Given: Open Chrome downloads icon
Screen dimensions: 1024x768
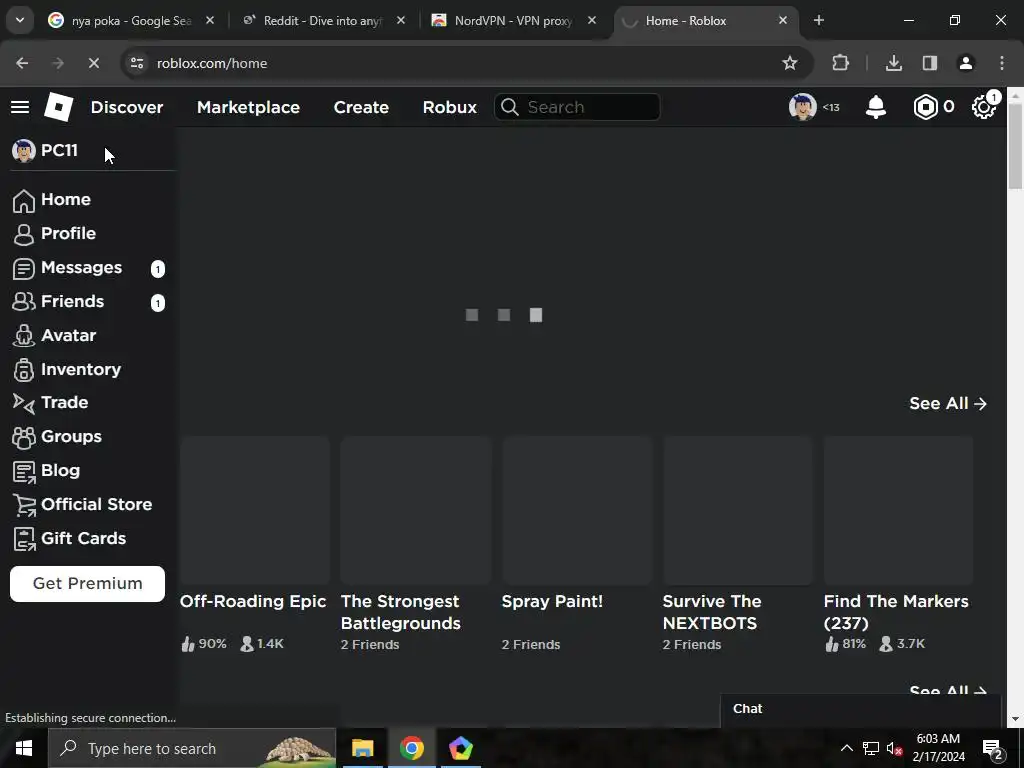Looking at the screenshot, I should coord(894,63).
